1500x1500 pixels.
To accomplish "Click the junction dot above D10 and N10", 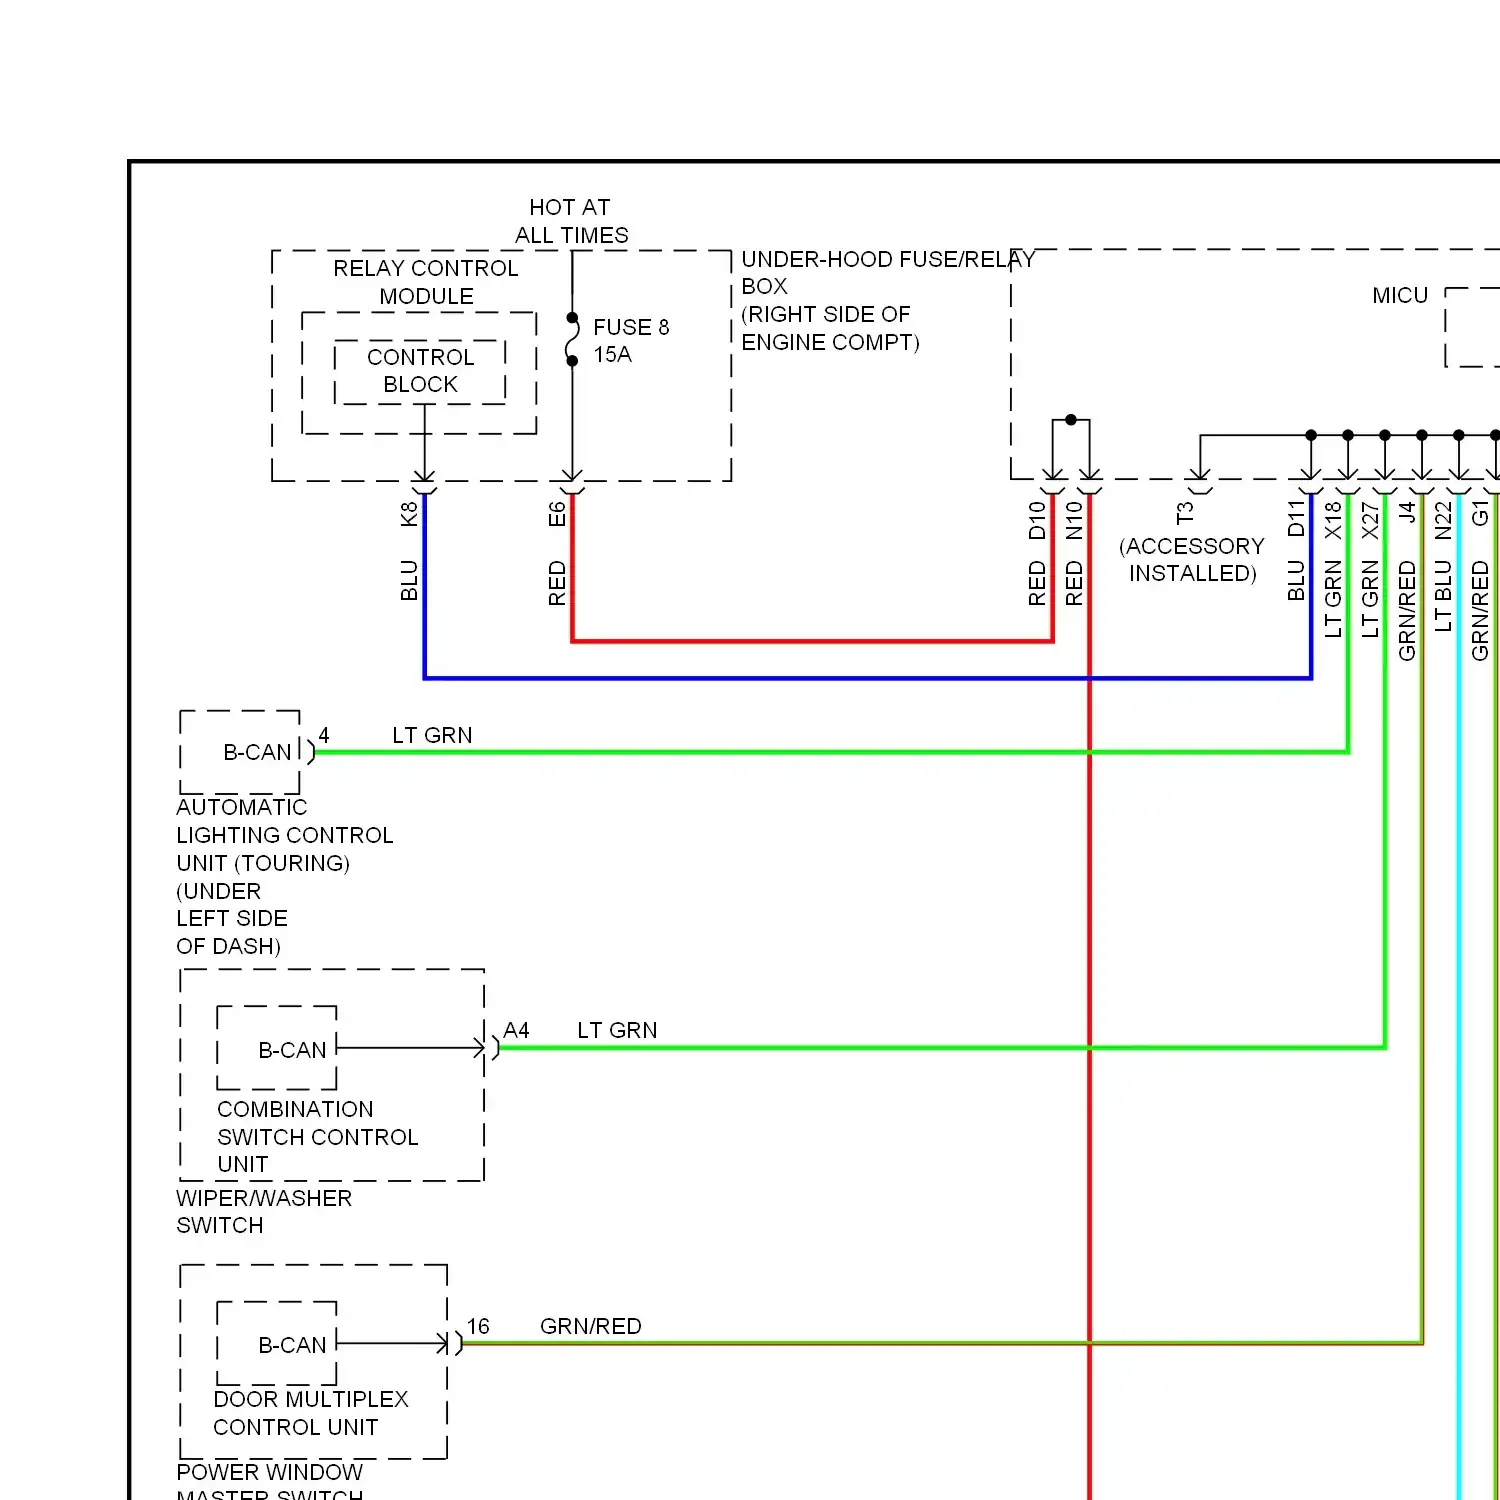I will click(x=1071, y=420).
